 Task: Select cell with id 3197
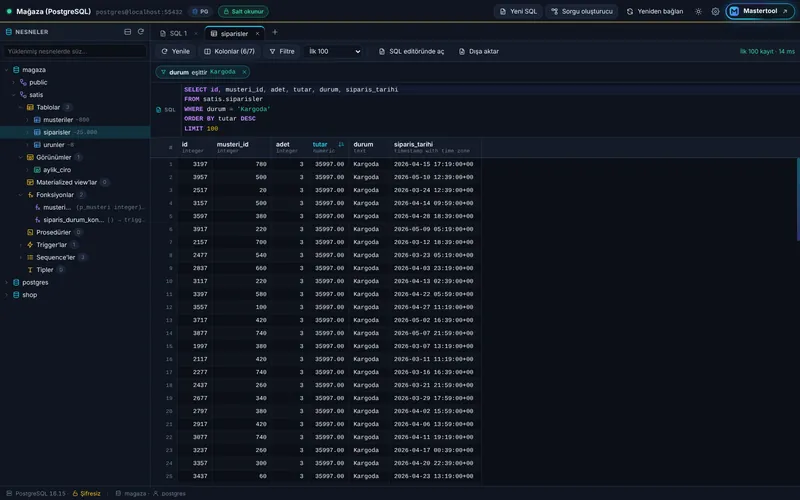coord(194,164)
